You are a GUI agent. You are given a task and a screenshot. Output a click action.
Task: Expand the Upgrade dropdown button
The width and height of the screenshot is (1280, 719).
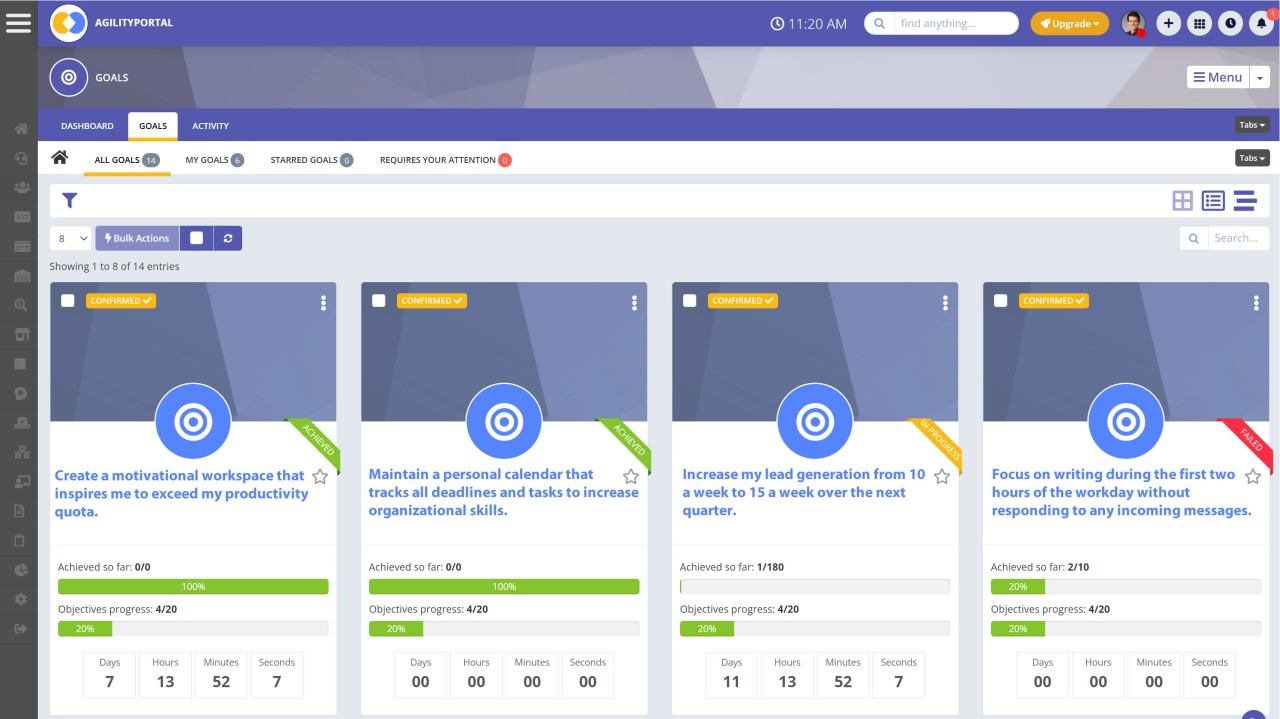1069,24
